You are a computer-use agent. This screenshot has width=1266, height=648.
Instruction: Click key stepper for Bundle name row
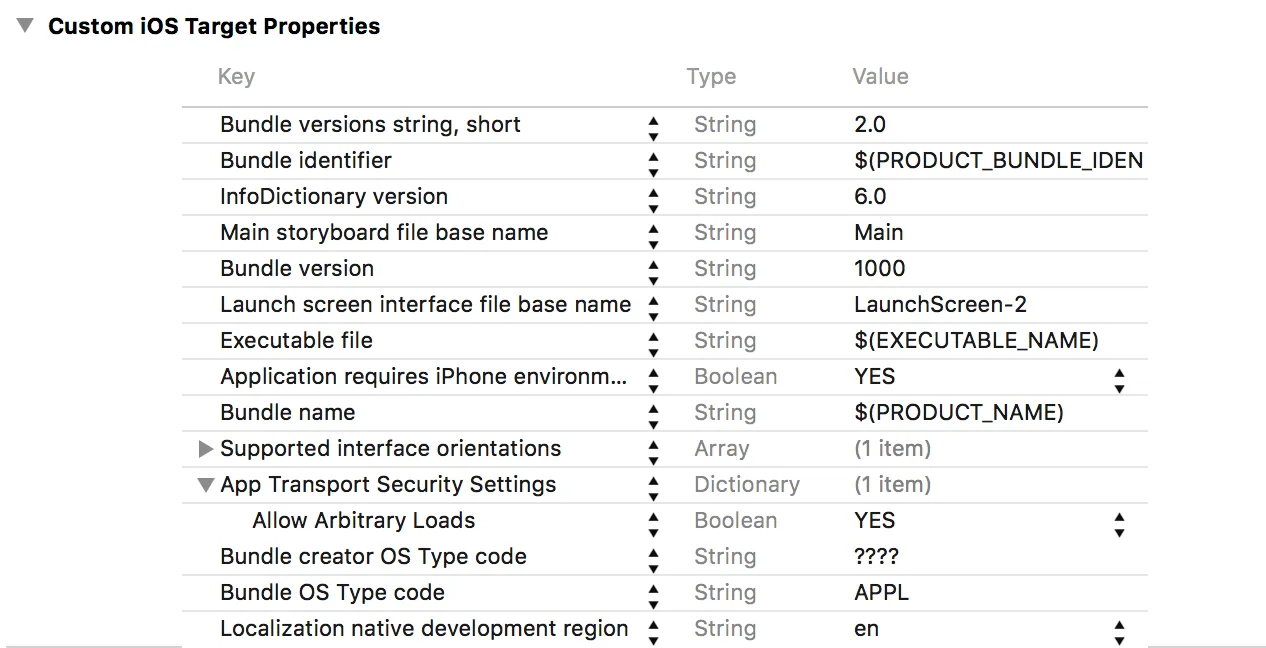(653, 413)
